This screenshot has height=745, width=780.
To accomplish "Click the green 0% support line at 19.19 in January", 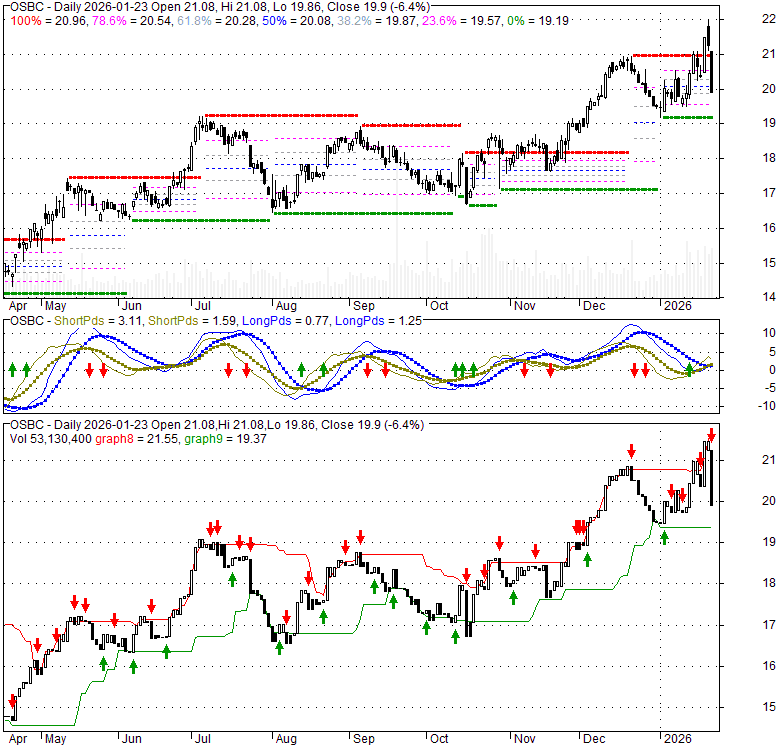I will pos(687,117).
